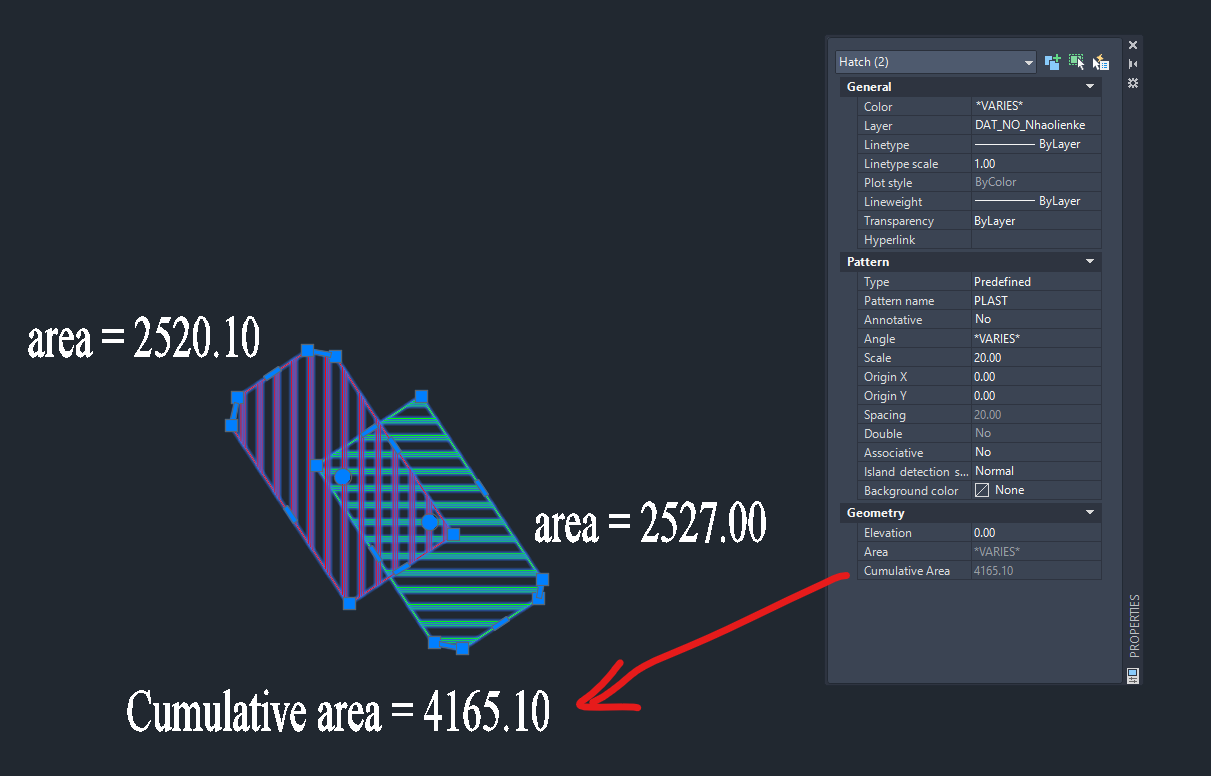Click the auto-hide palette icon
This screenshot has height=776, width=1211.
[x=1133, y=64]
